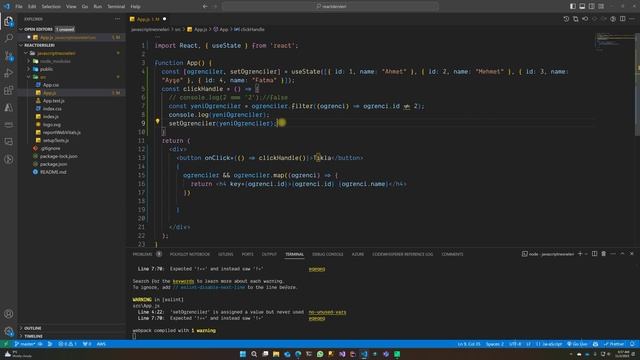The image size is (640, 360).
Task: Click the Windows Start button
Action: [243, 354]
